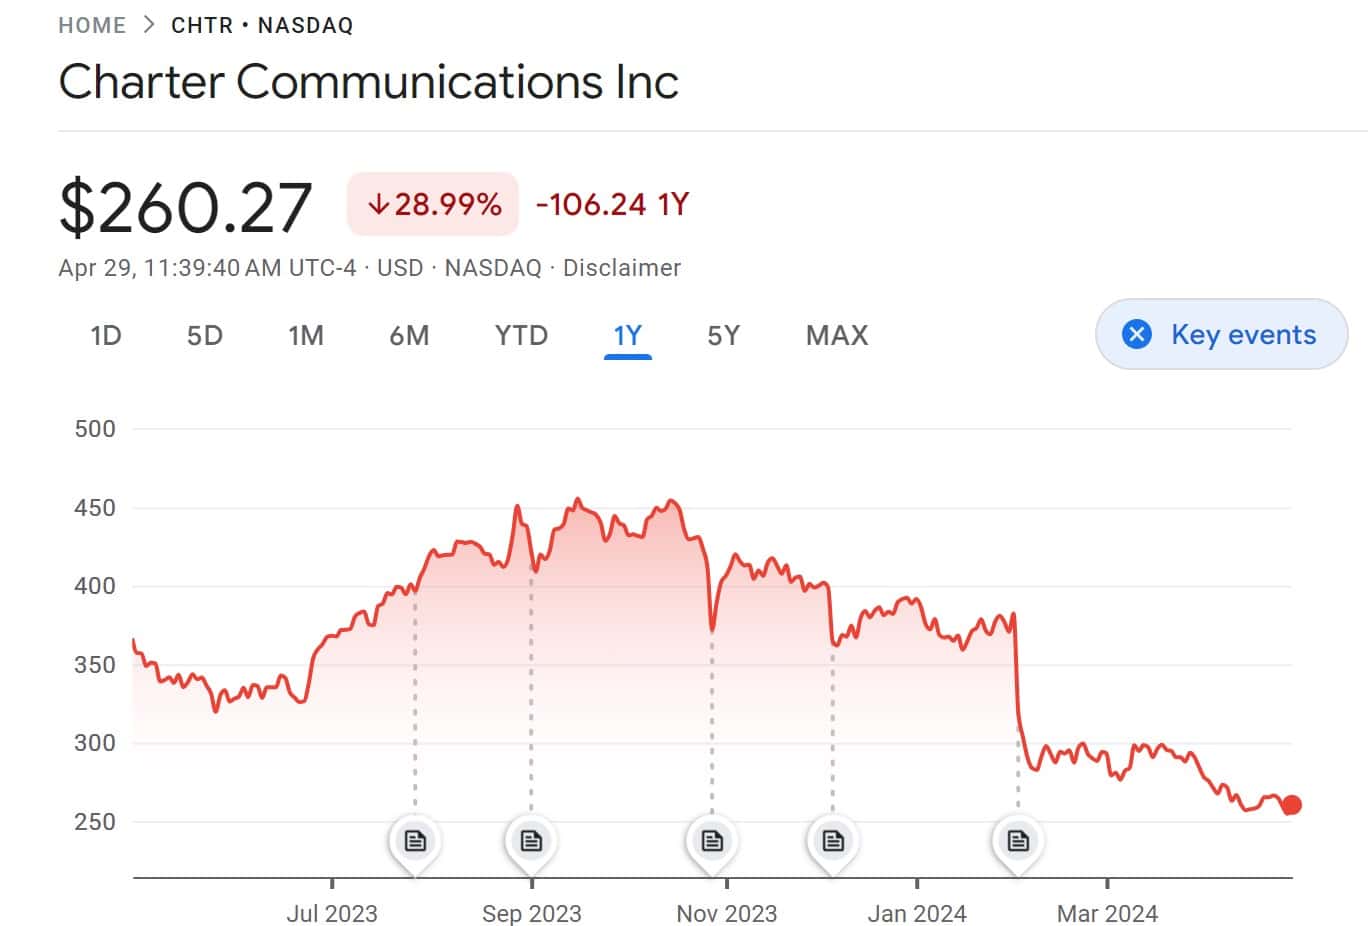Switch to the 5Y view
1368x926 pixels.
click(723, 335)
